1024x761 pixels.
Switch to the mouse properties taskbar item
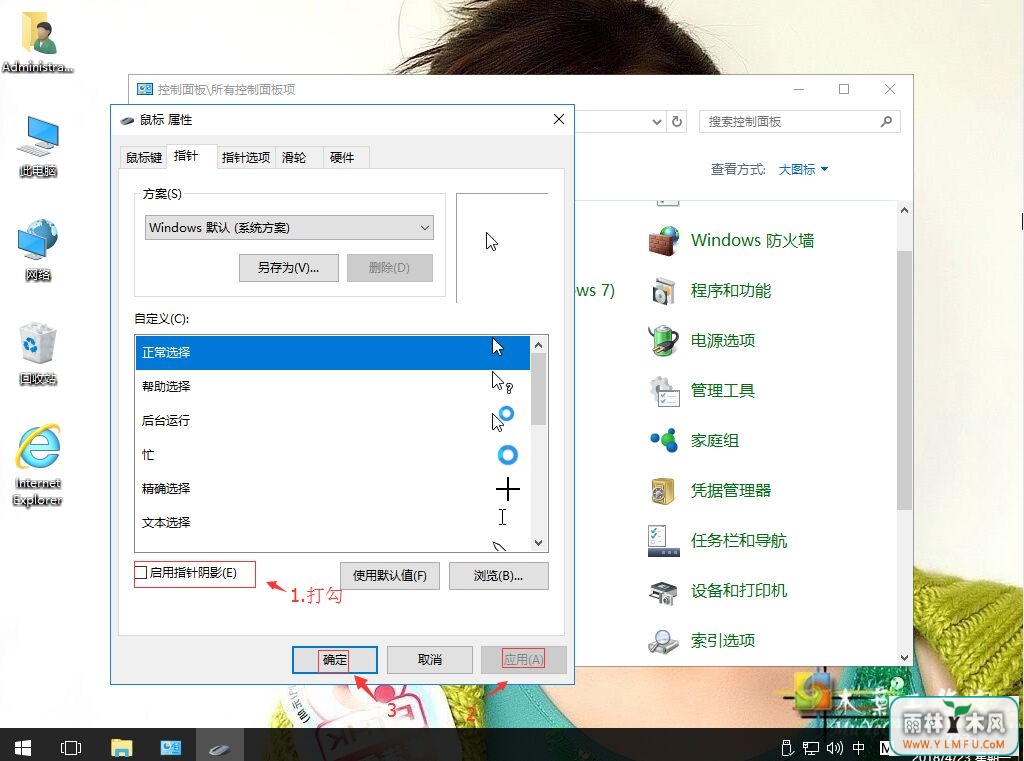tap(219, 747)
